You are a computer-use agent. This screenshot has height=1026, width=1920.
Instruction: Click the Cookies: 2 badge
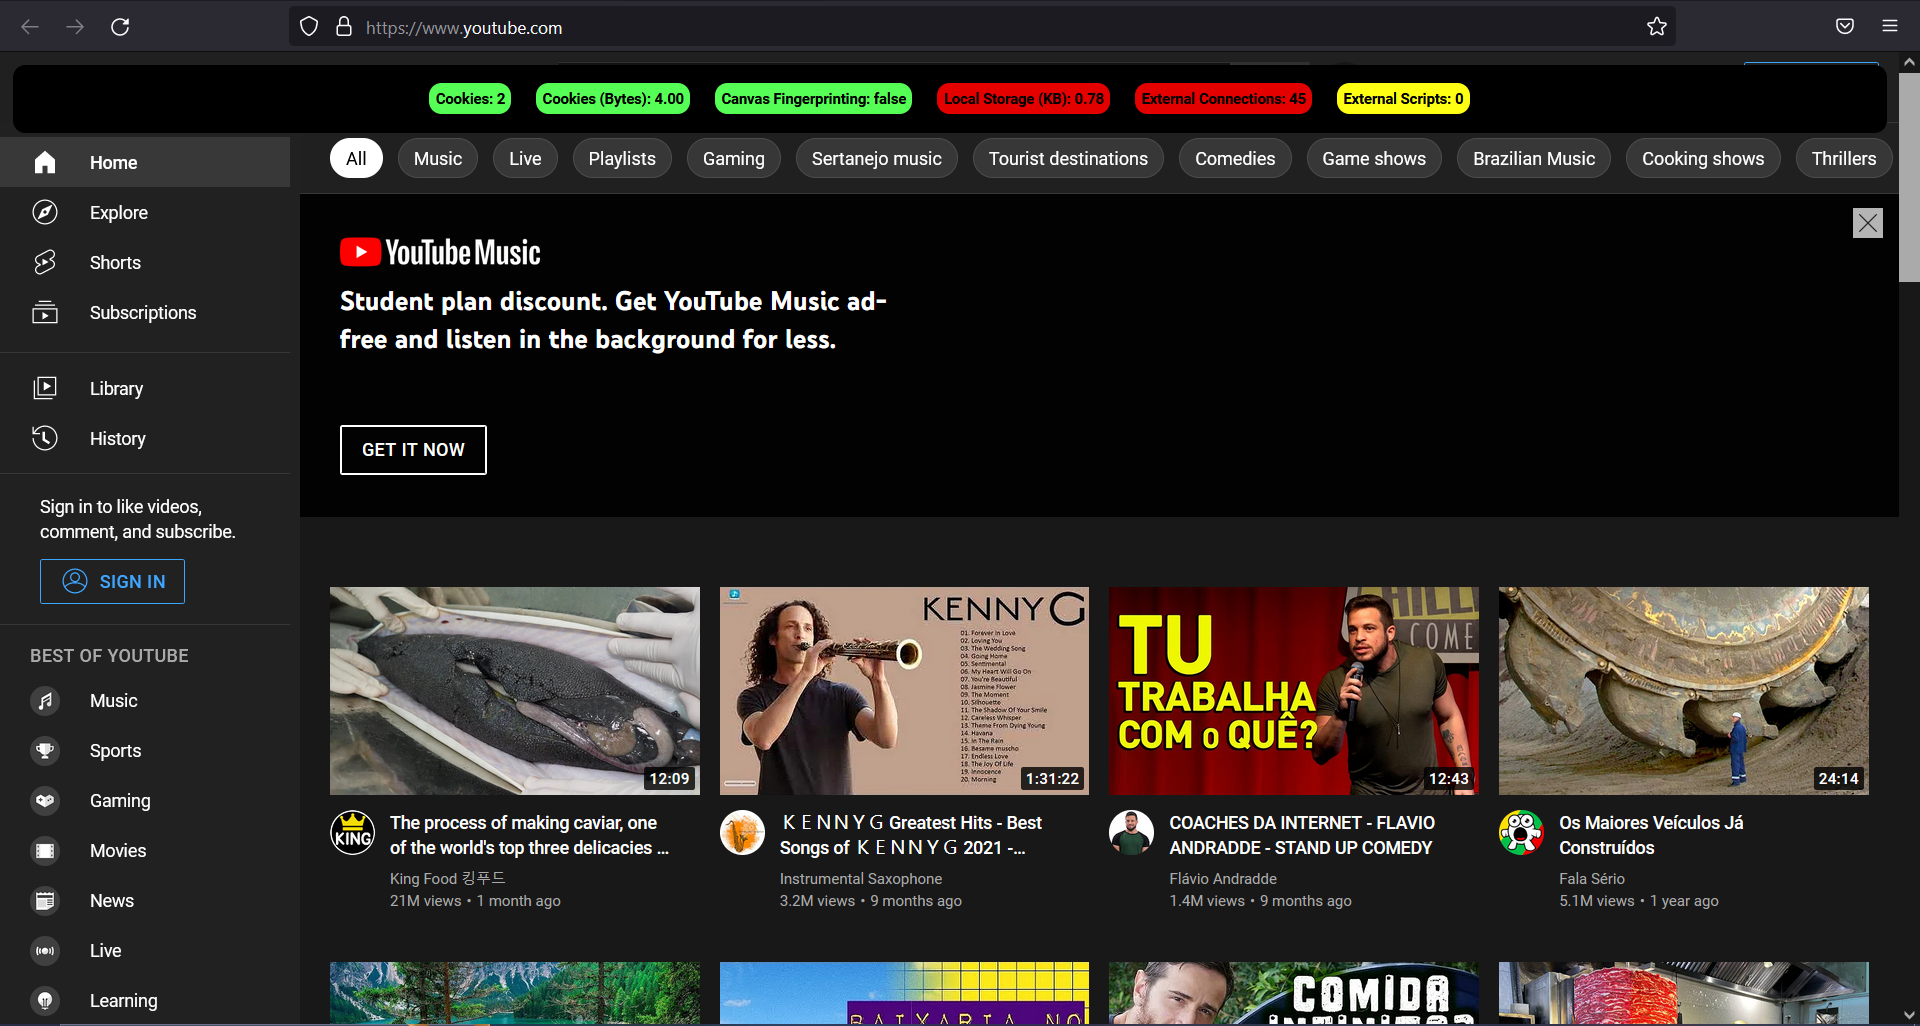pyautogui.click(x=470, y=98)
